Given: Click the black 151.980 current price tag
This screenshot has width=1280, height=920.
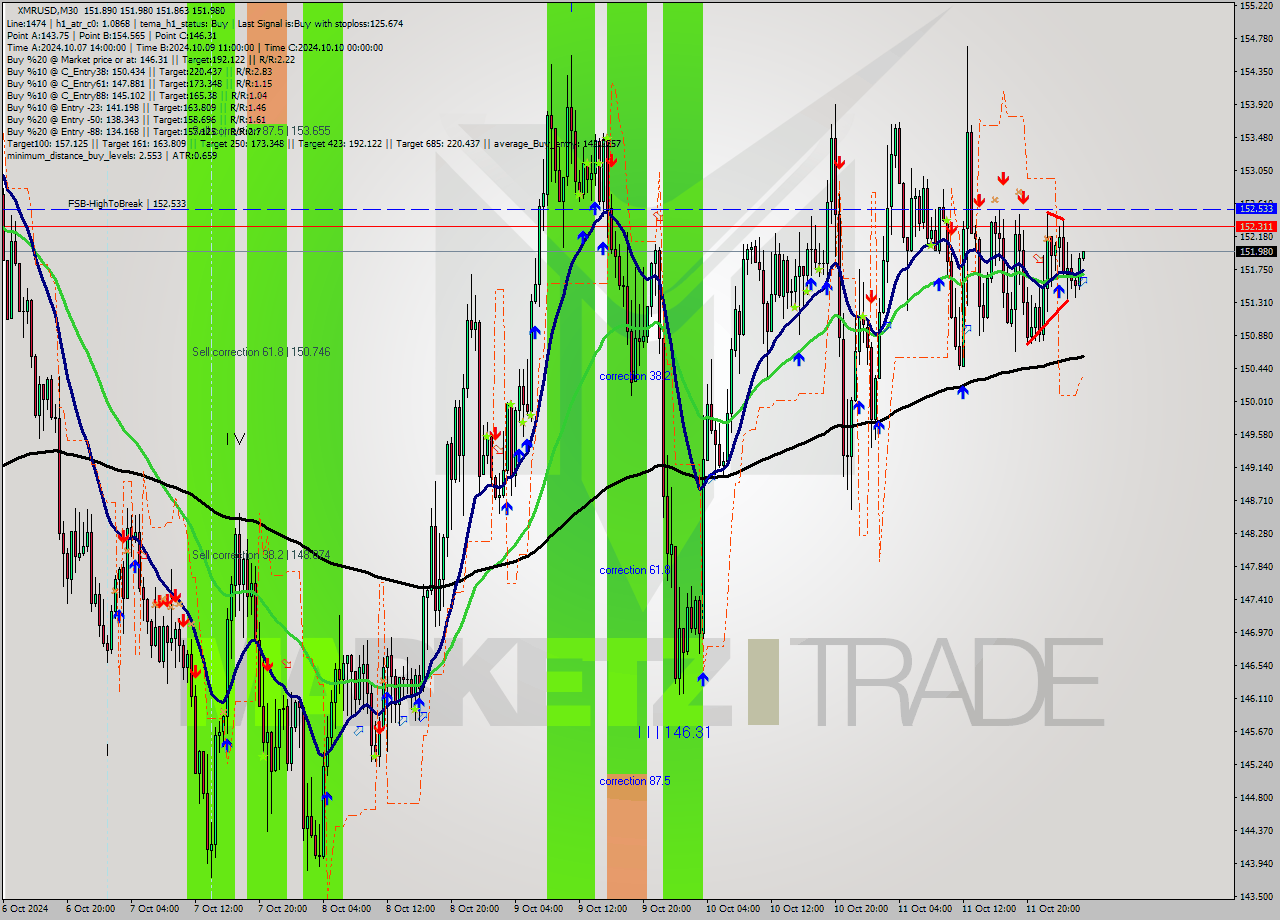Looking at the screenshot, I should coord(1255,251).
